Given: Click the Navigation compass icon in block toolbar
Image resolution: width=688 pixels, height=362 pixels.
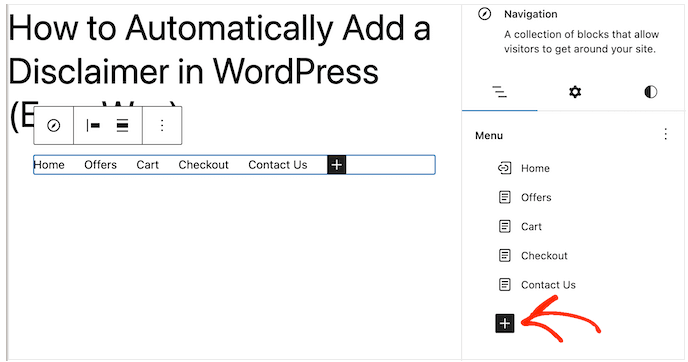Looking at the screenshot, I should (54, 125).
